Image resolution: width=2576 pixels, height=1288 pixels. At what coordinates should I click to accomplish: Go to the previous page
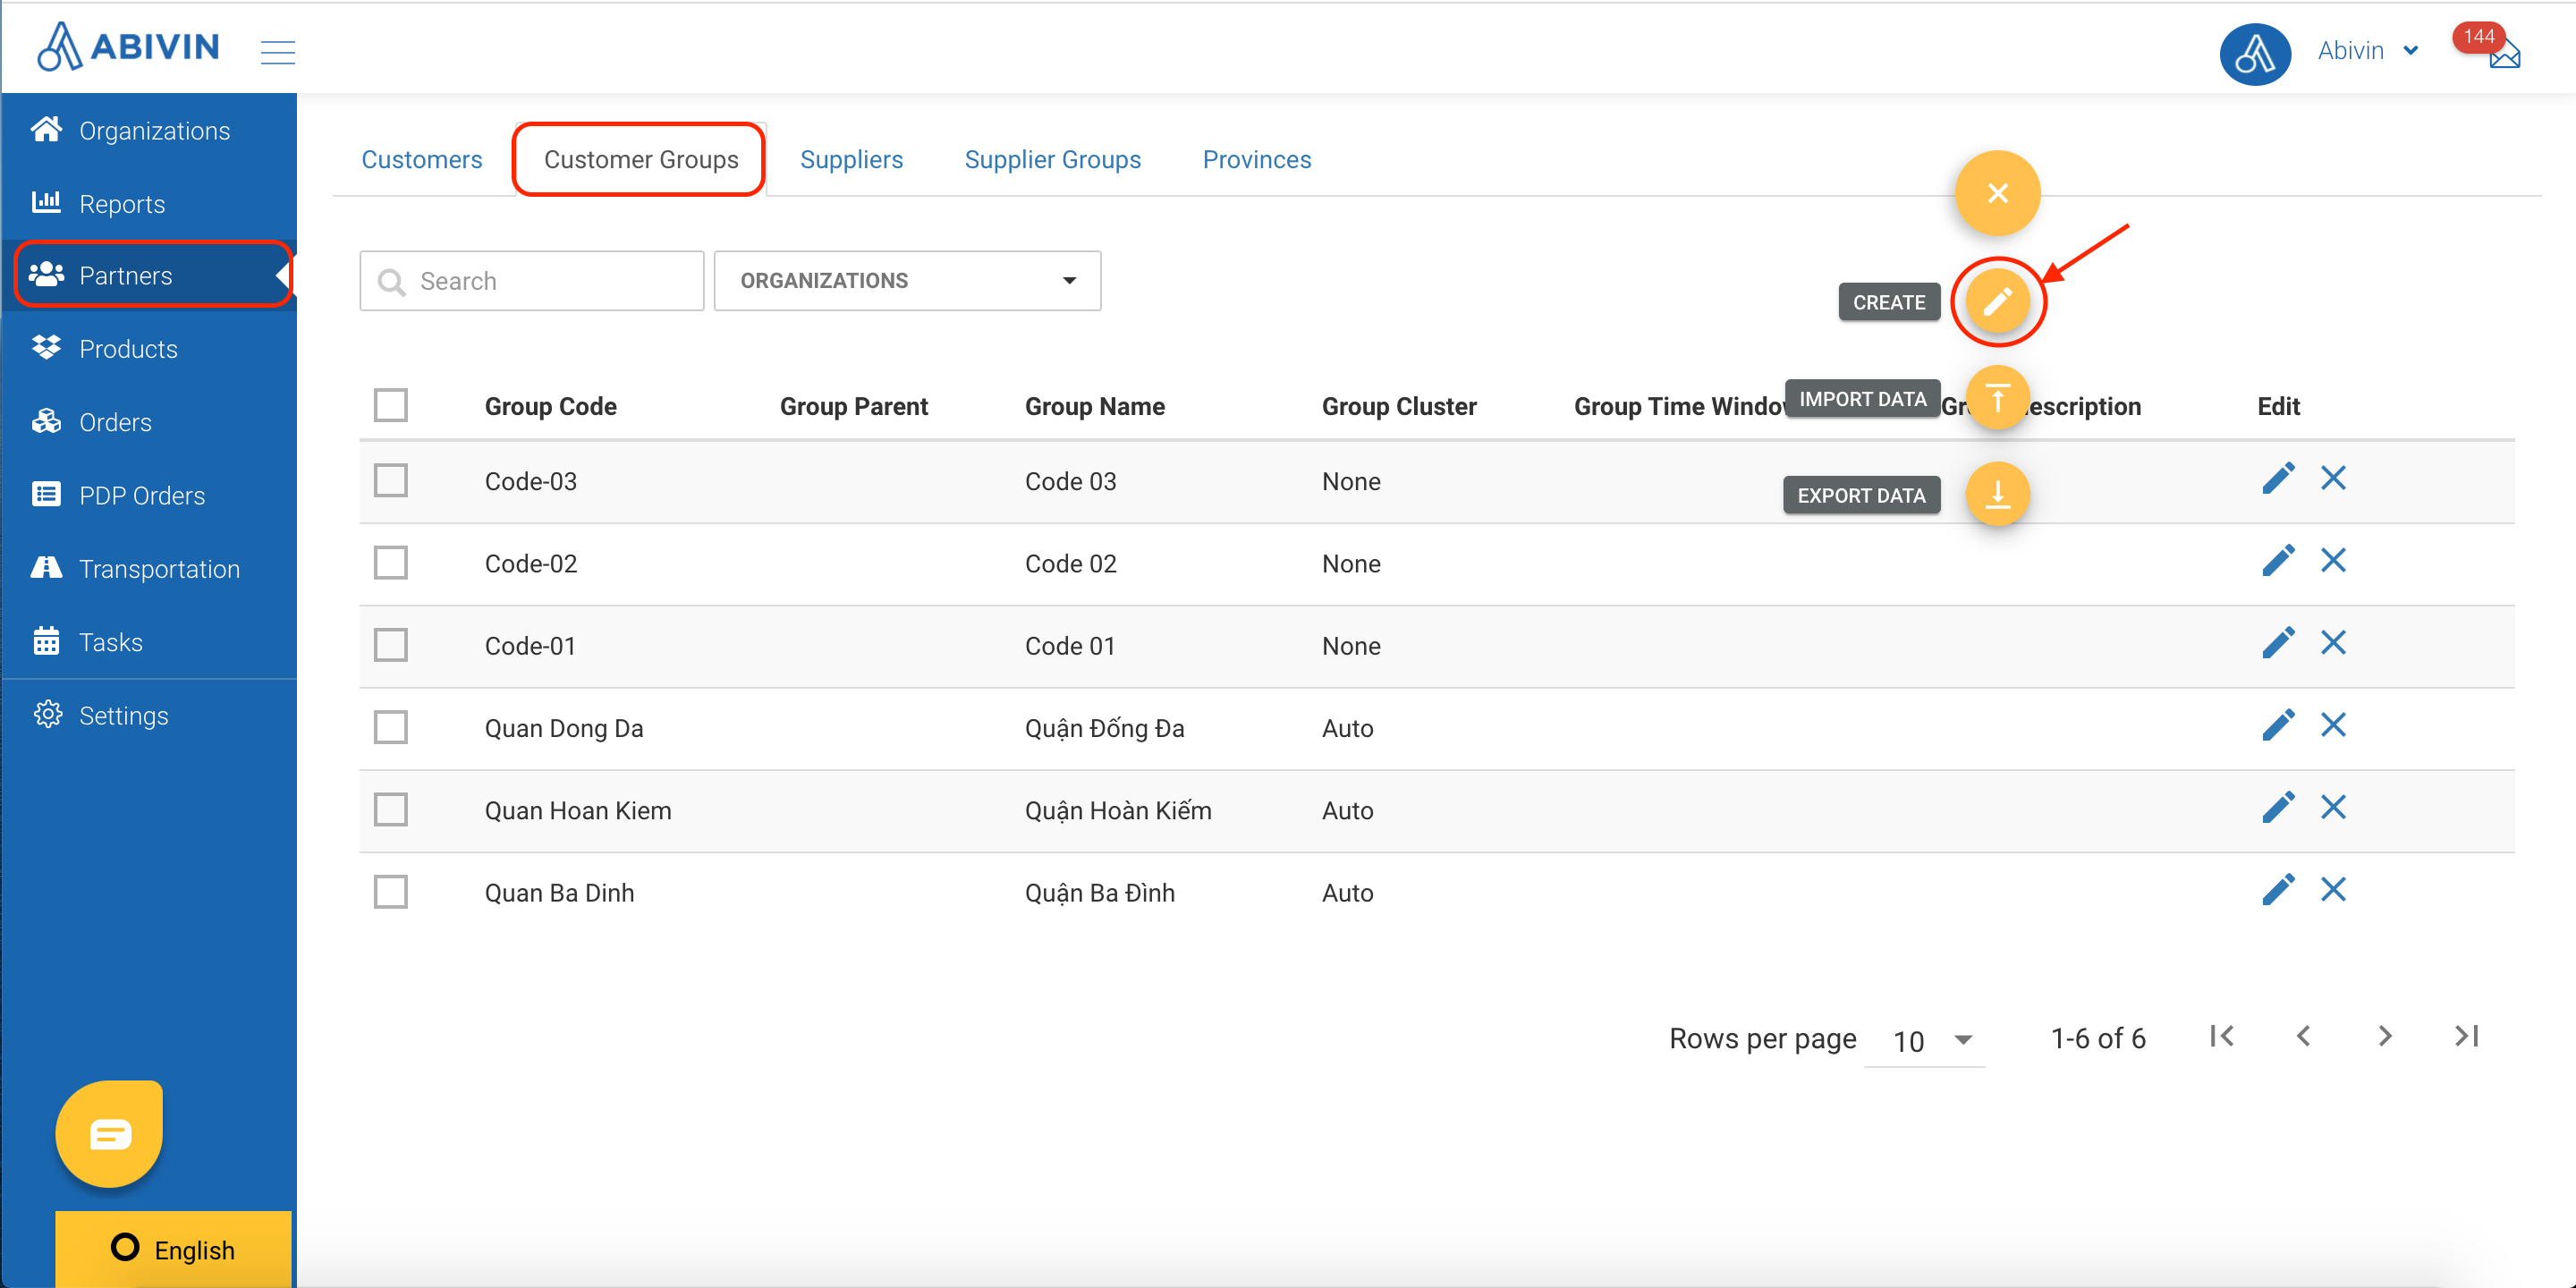(x=2304, y=1037)
